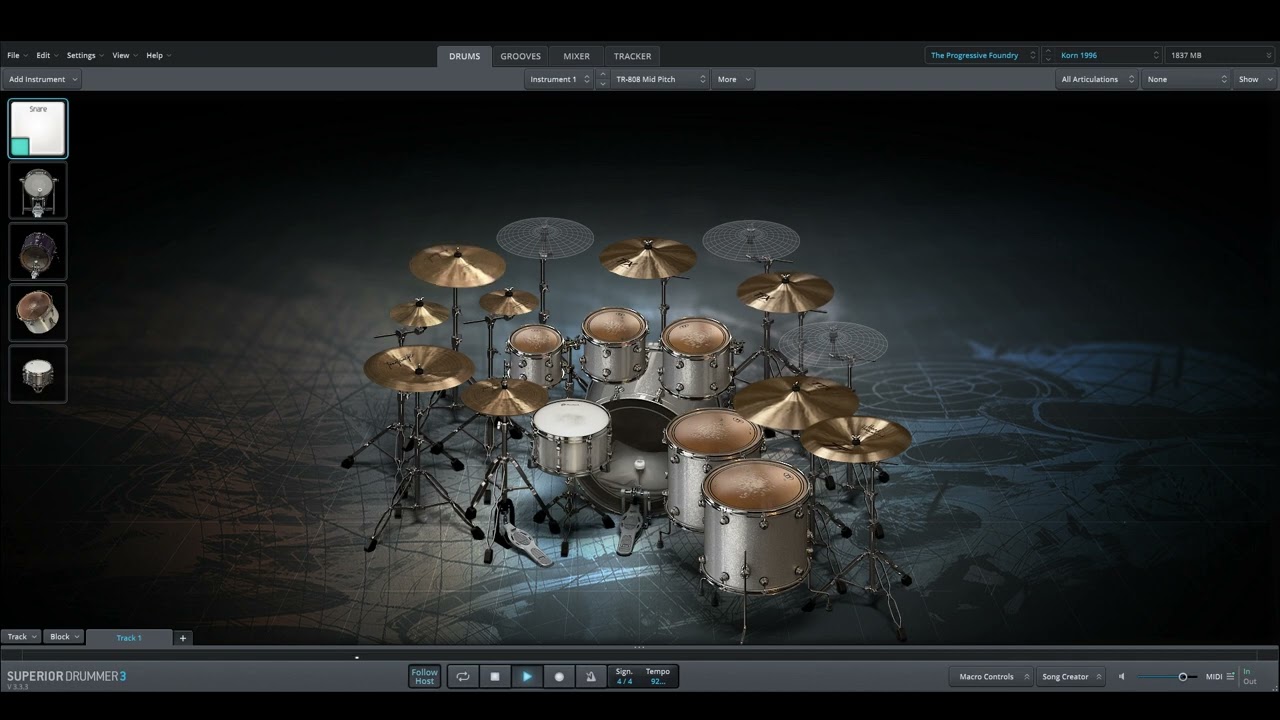Open the None dropdown beside All Articulations
Image resolution: width=1280 pixels, height=720 pixels.
point(1186,79)
